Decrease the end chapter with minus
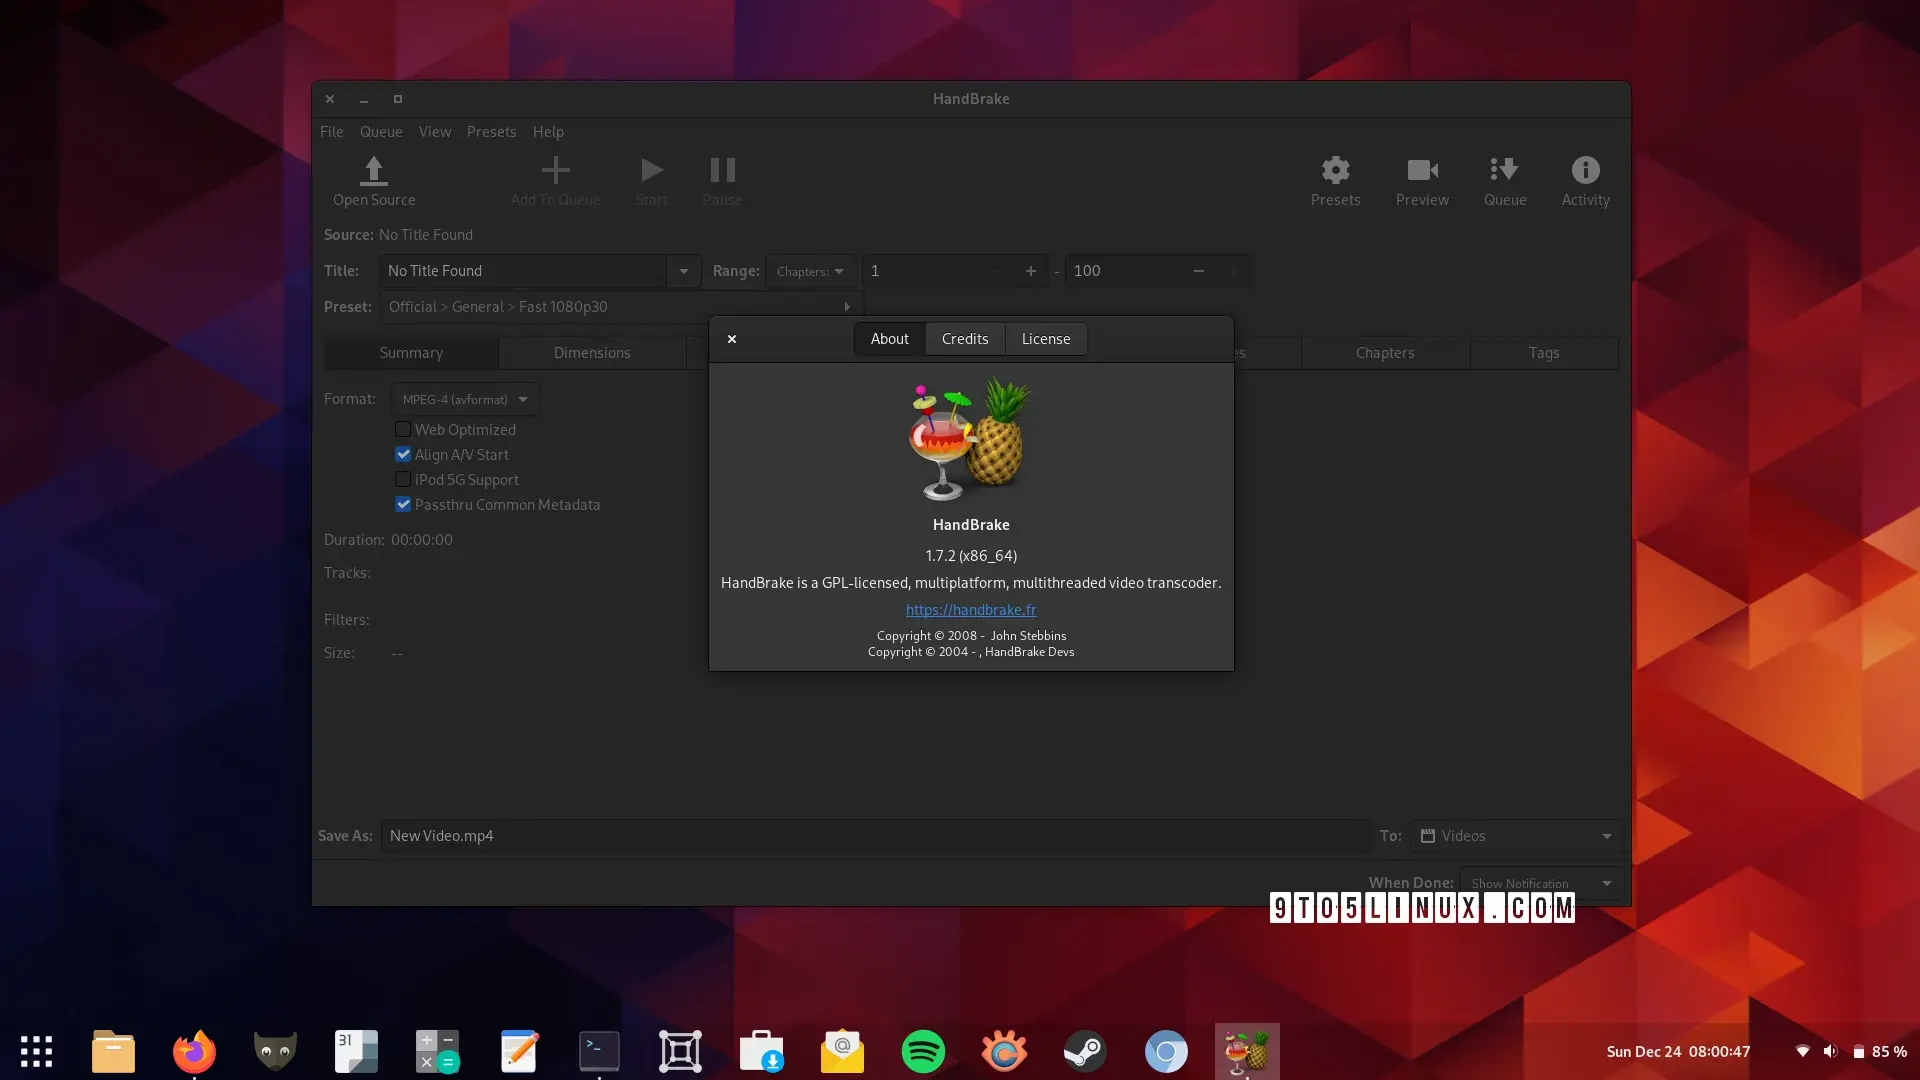1920x1080 pixels. coord(1199,271)
